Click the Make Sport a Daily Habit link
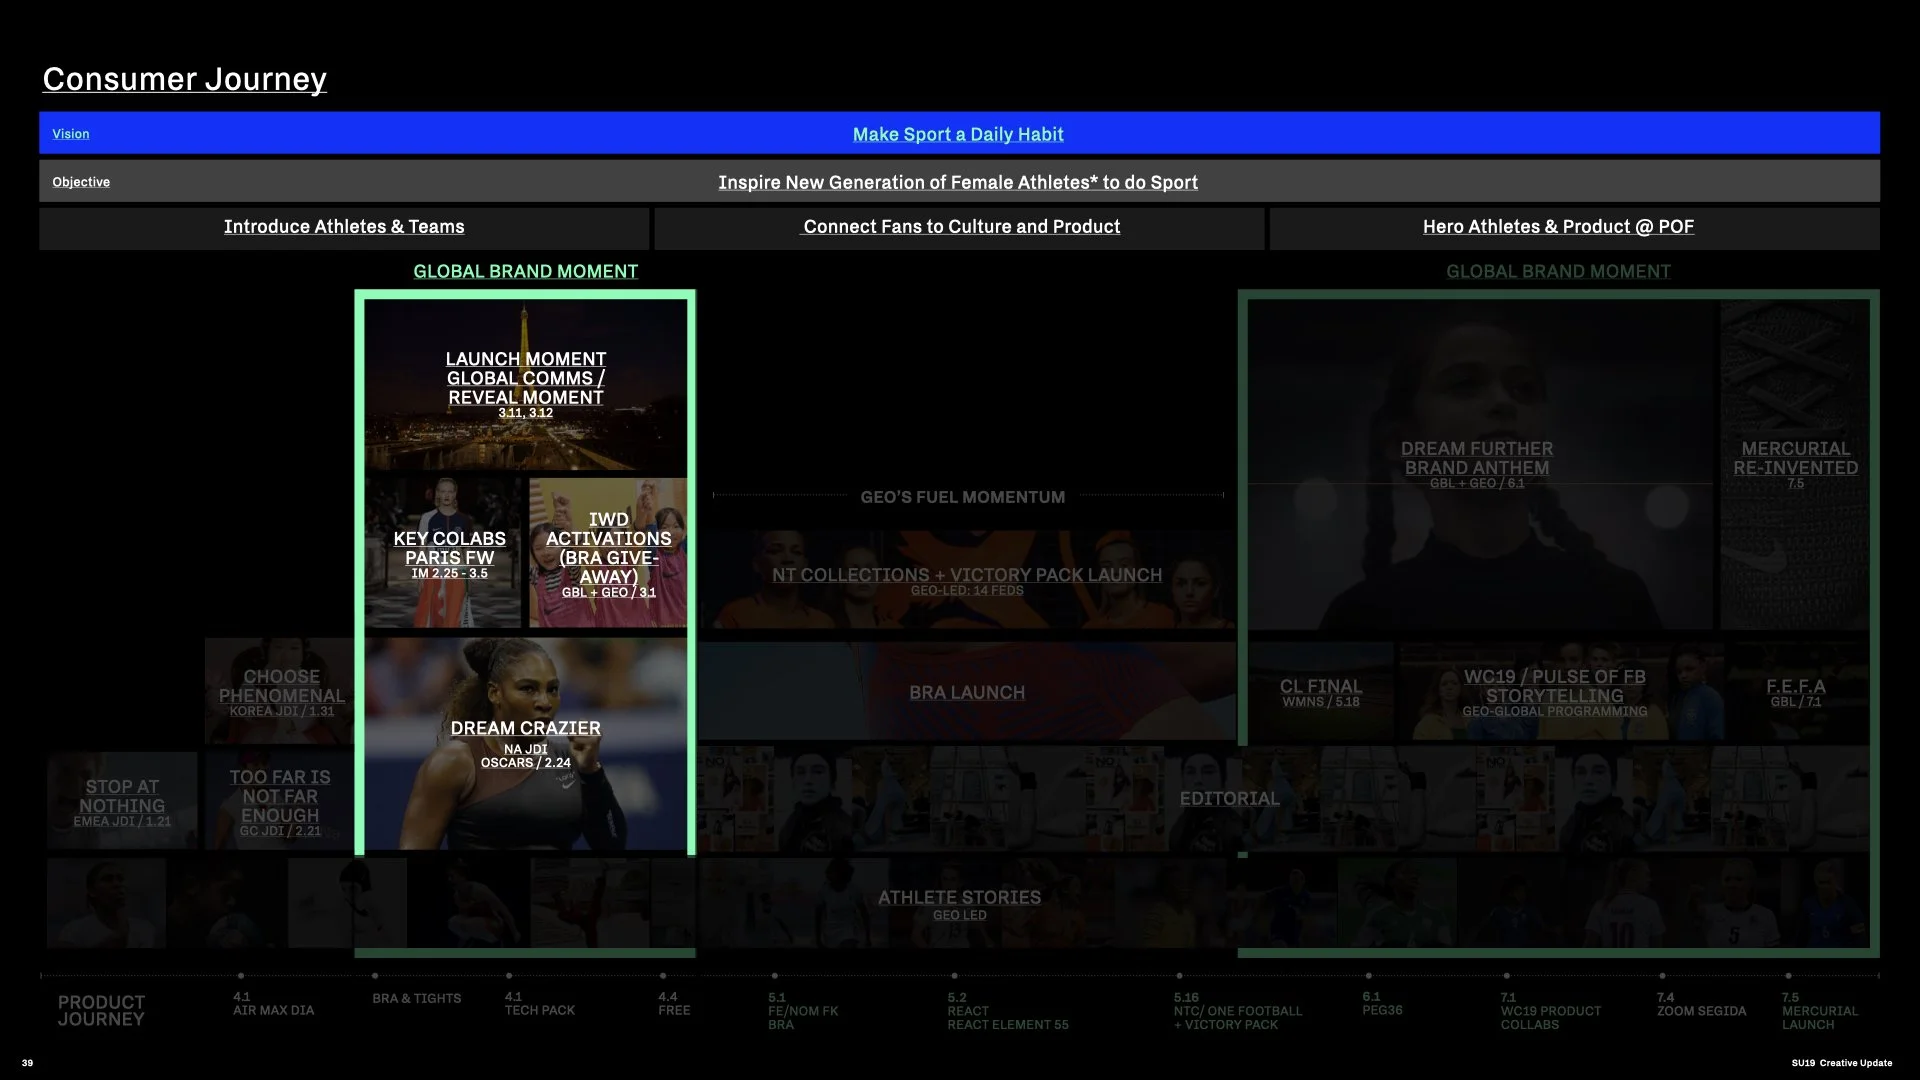 pos(957,134)
